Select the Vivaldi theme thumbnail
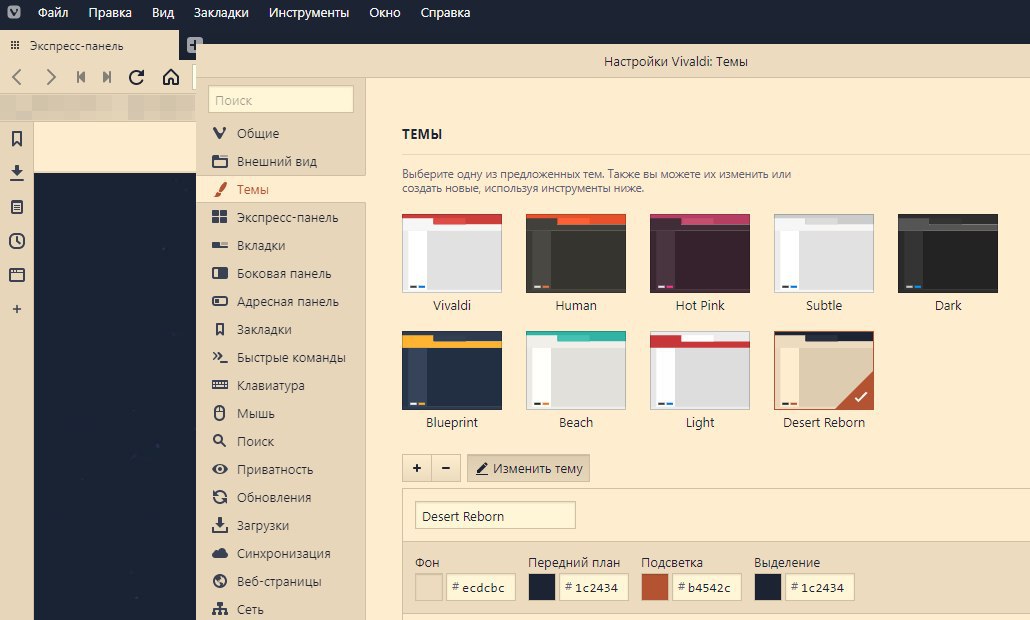 [452, 254]
